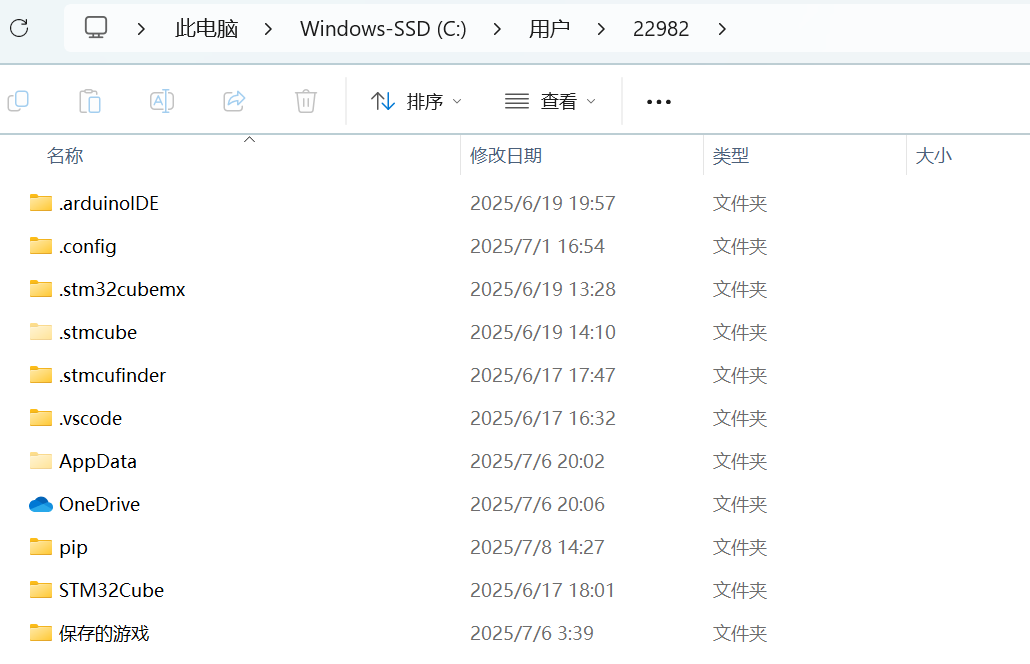Click the paste toolbar icon

tap(89, 101)
